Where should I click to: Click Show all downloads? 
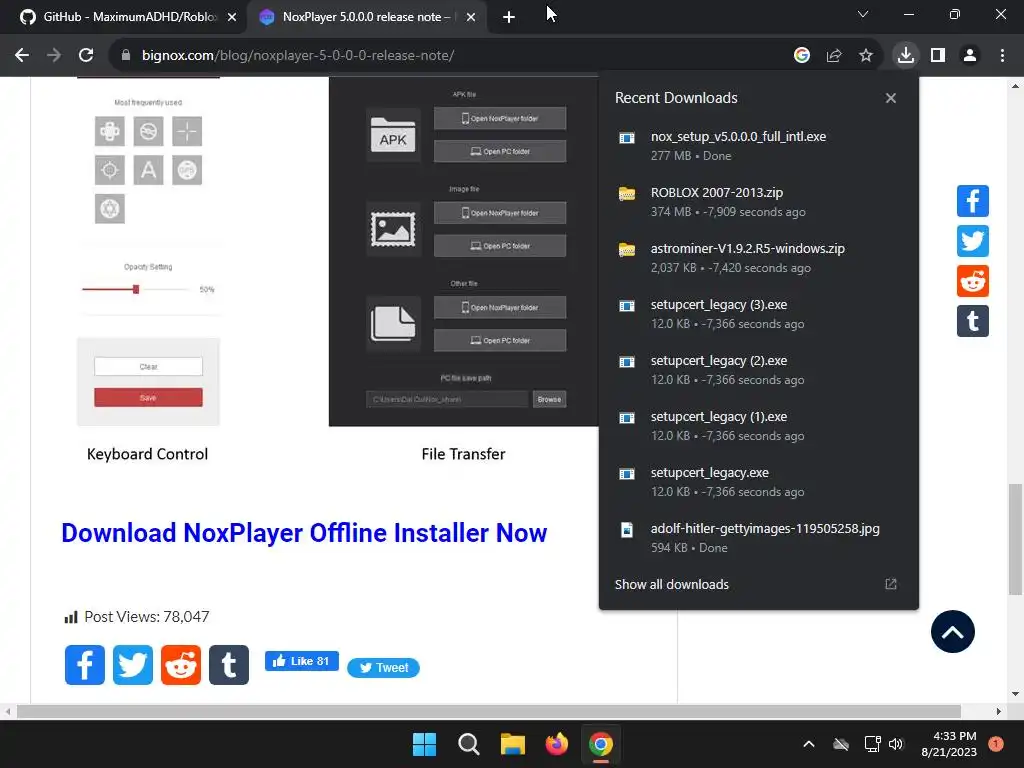(x=671, y=584)
